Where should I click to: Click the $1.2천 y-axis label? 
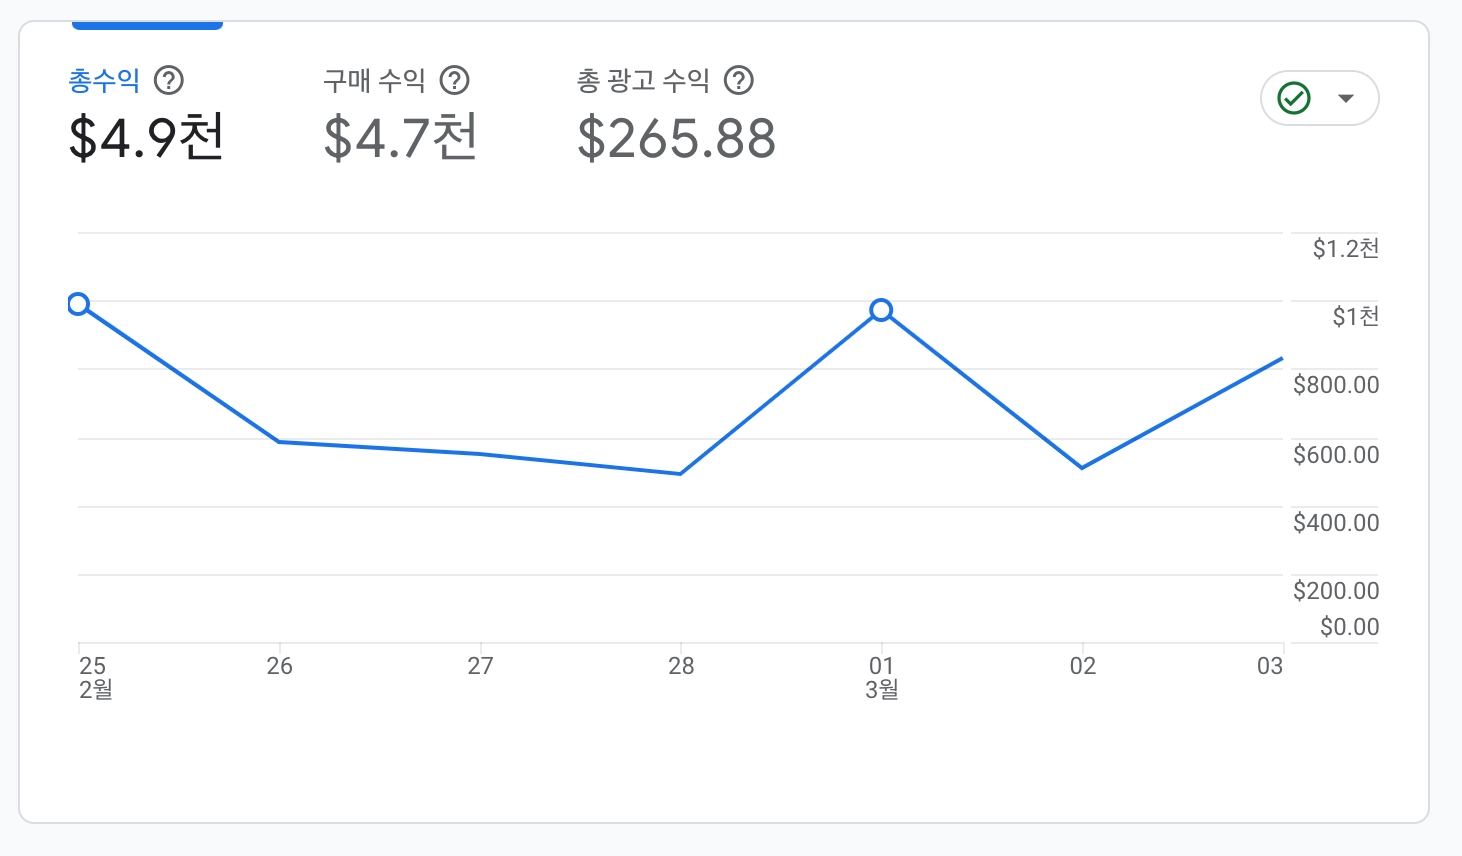point(1345,248)
